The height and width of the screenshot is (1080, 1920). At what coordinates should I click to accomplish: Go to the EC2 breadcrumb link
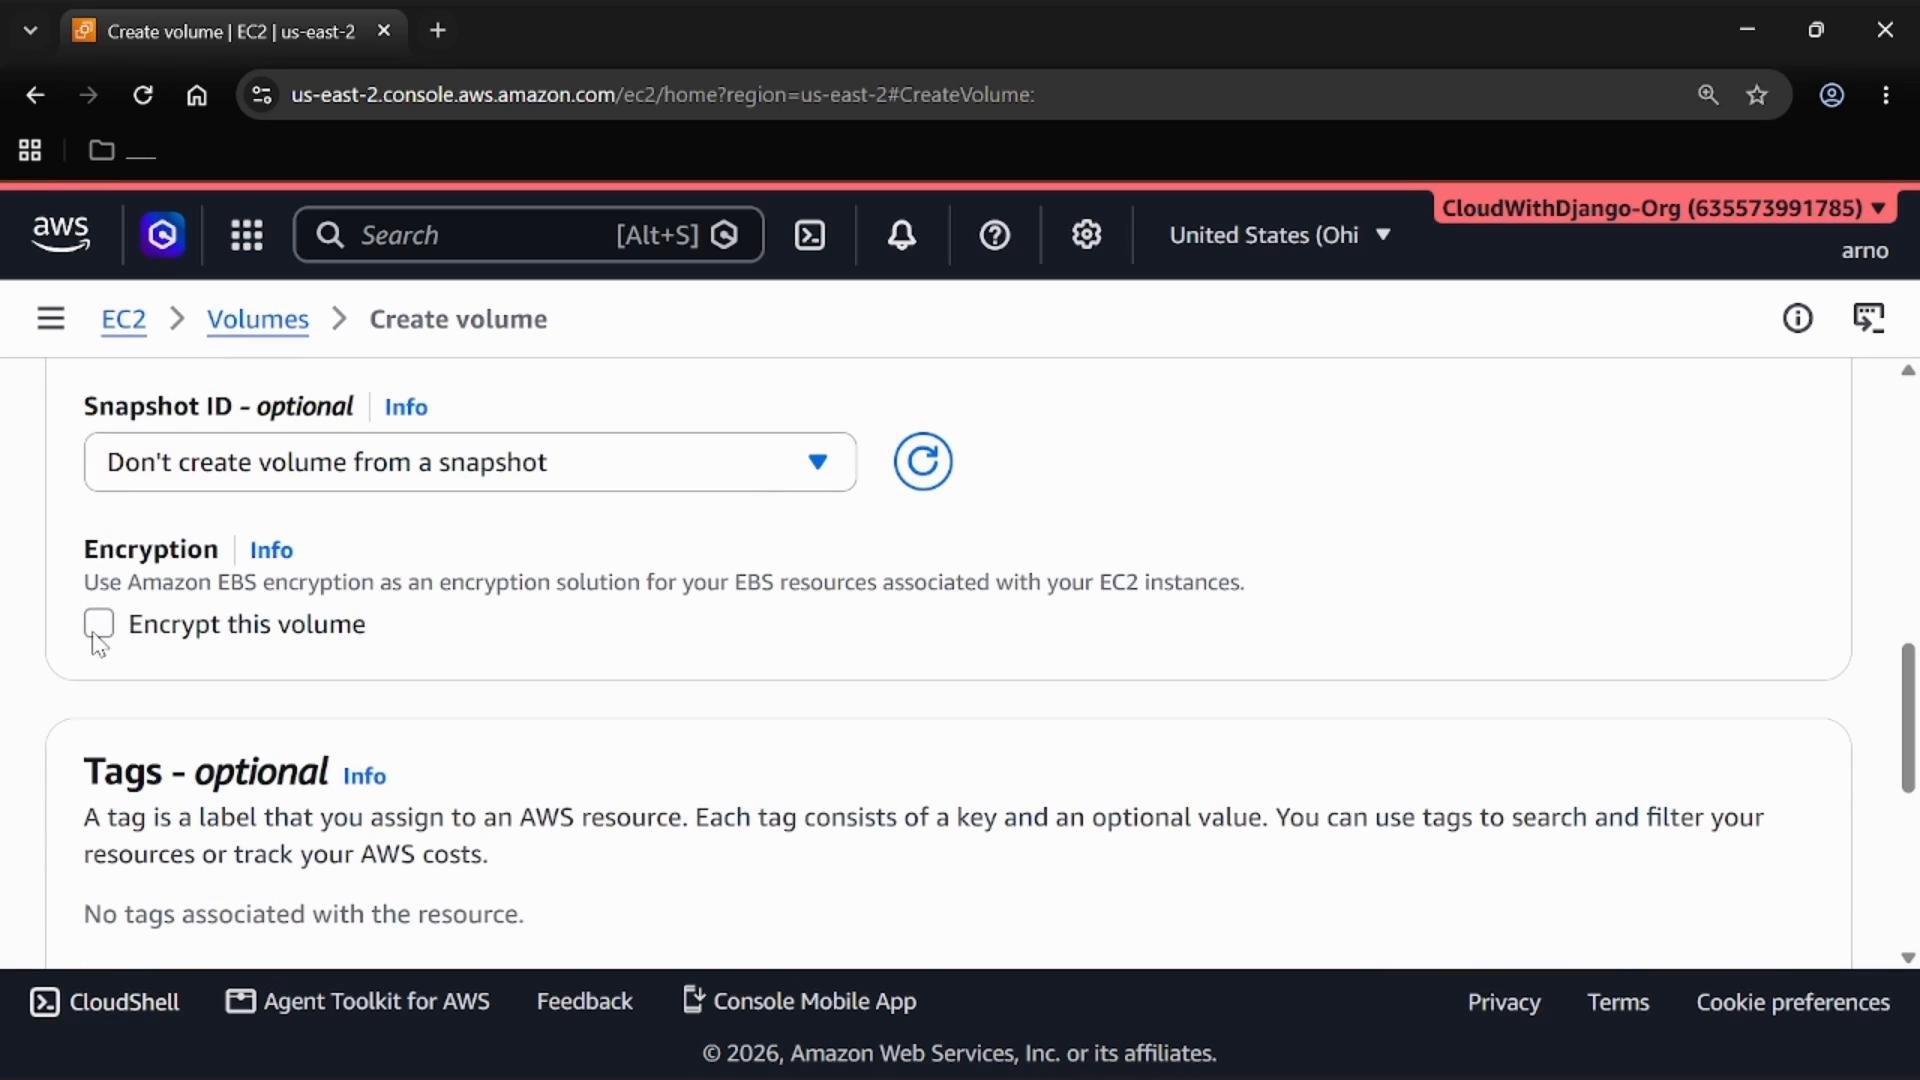[x=124, y=319]
